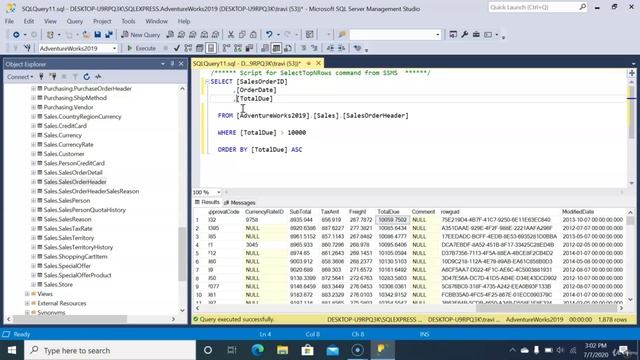Click the Undo arrow icon

[269, 35]
